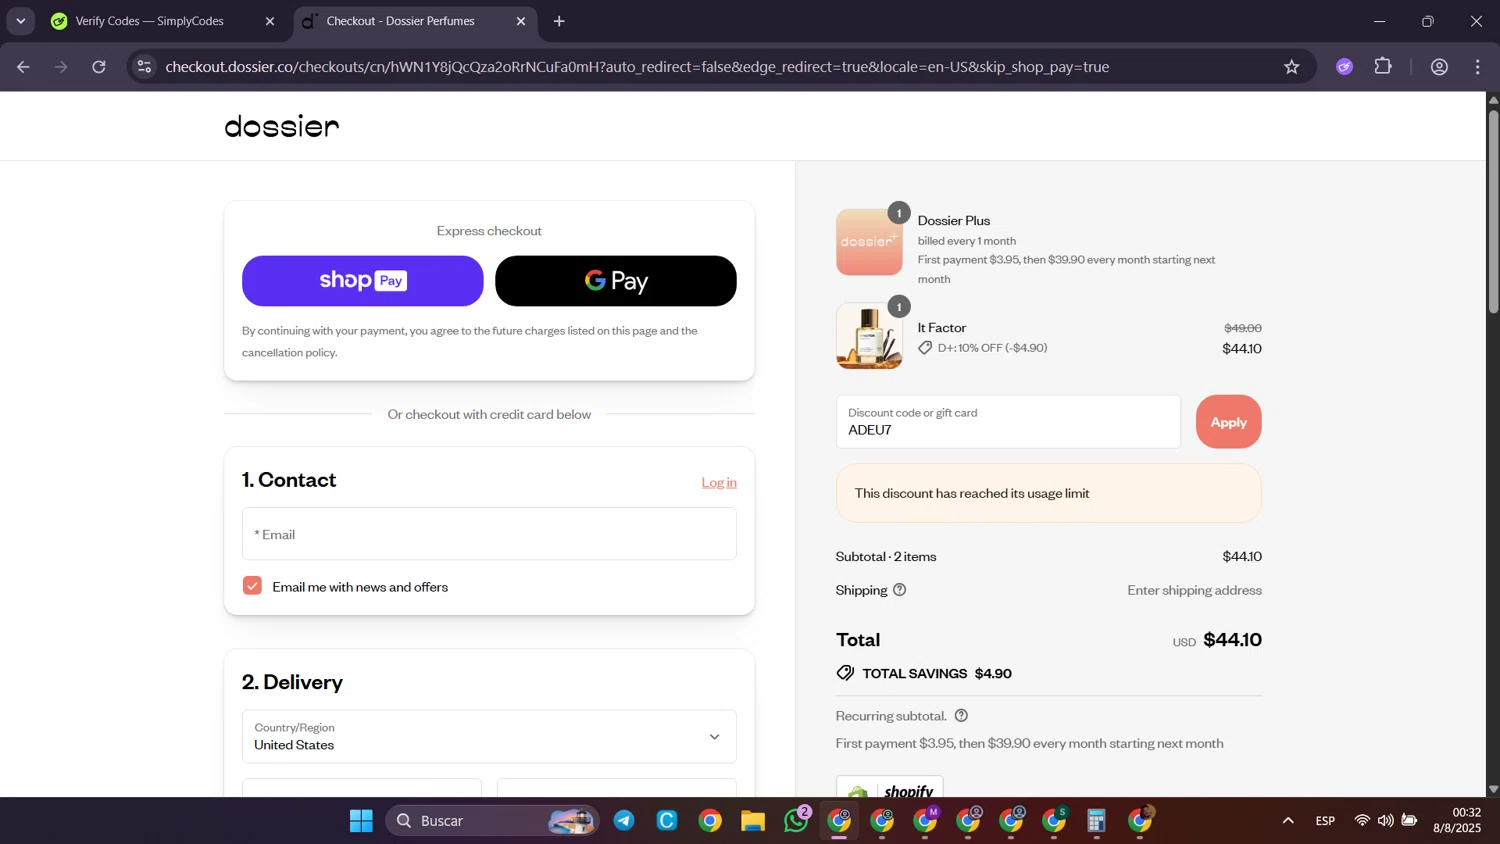Image resolution: width=1500 pixels, height=844 pixels.
Task: Show hidden system tray icons
Action: (x=1288, y=821)
